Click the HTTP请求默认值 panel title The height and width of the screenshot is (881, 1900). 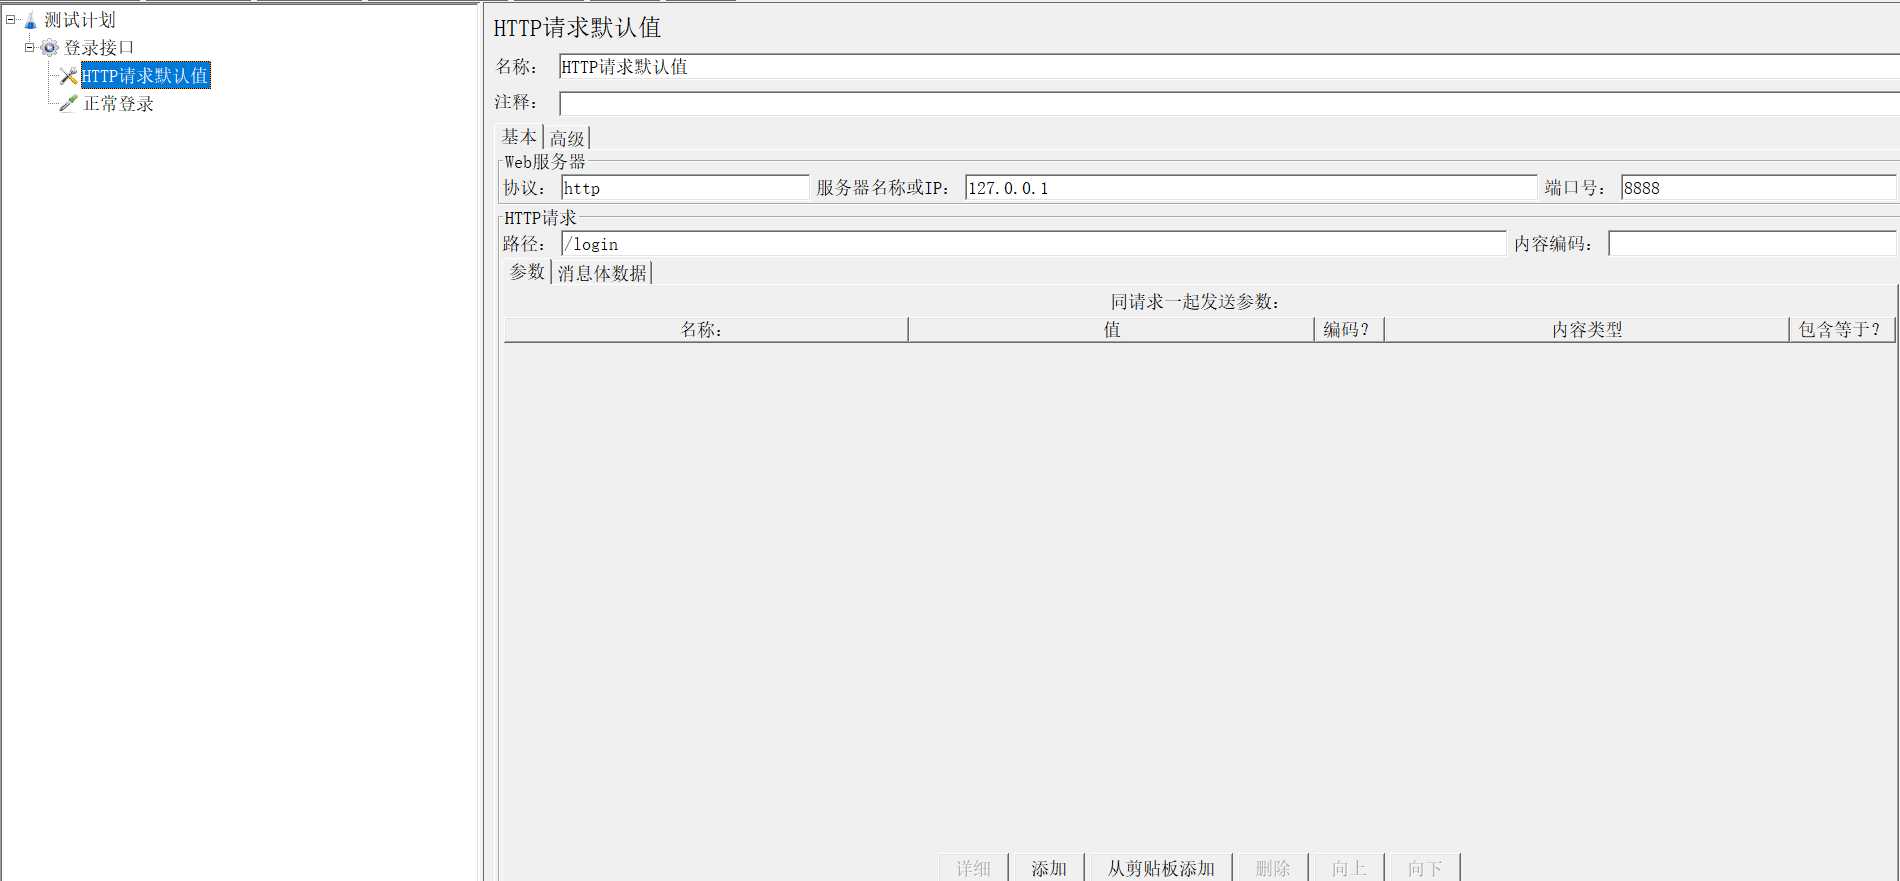pos(577,28)
